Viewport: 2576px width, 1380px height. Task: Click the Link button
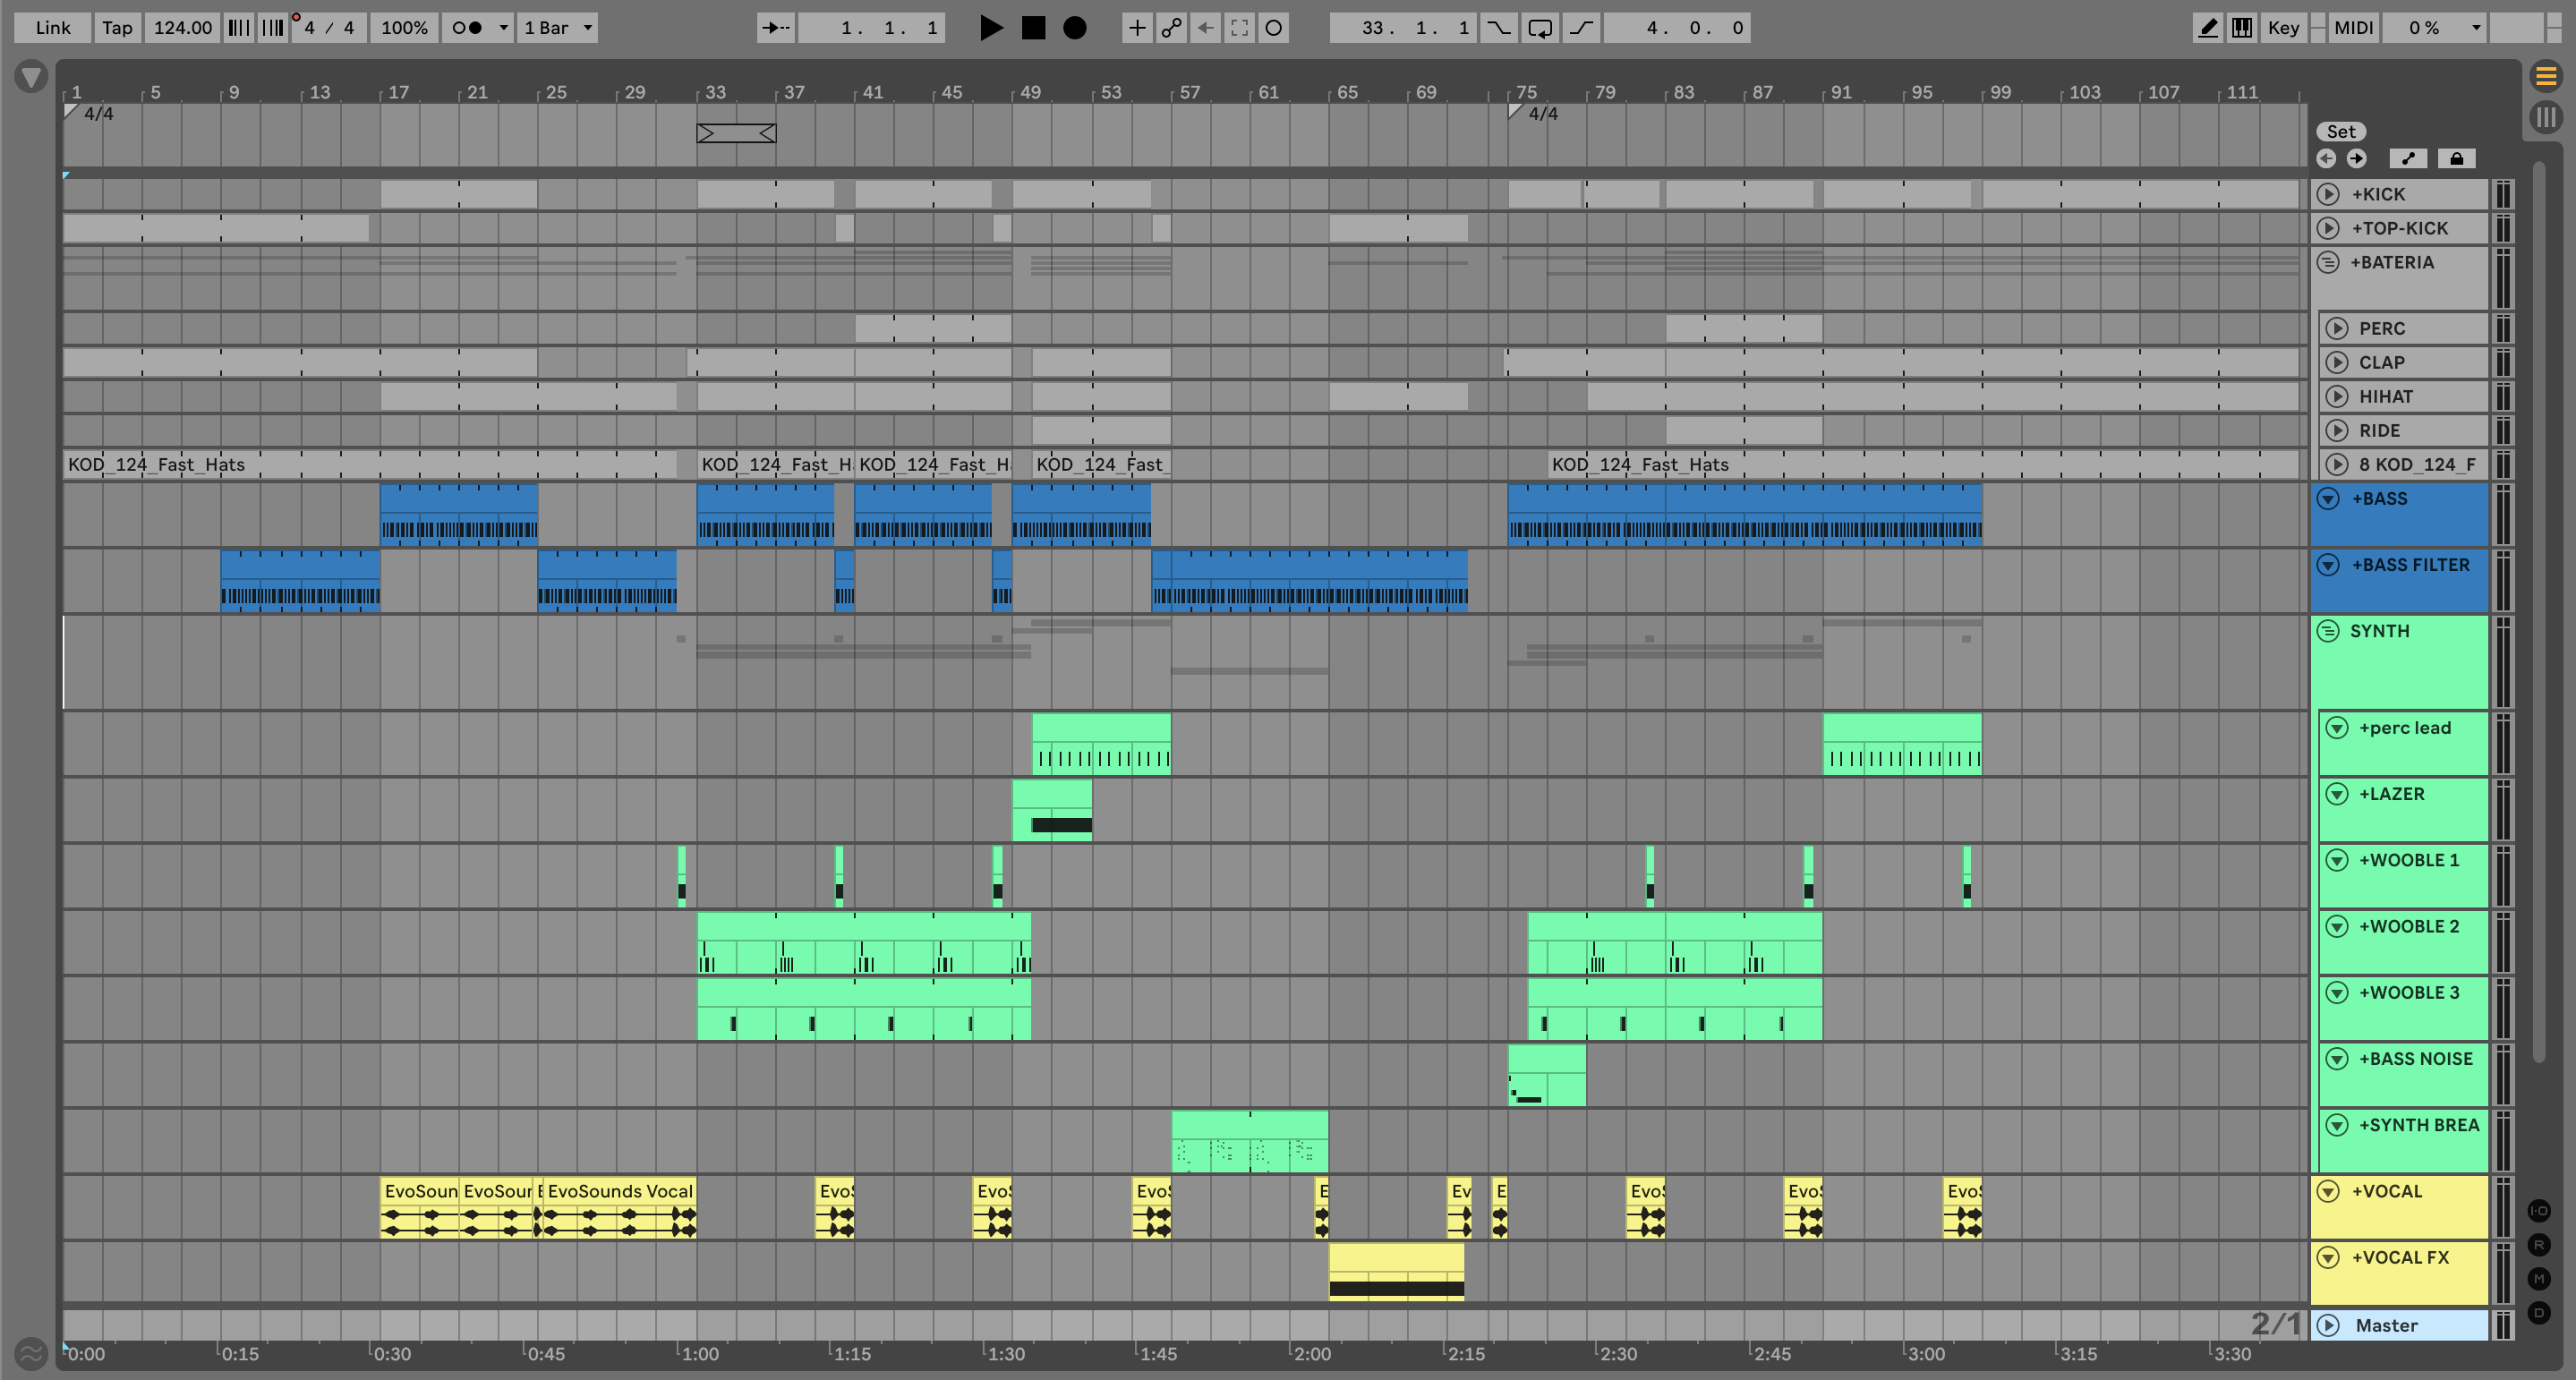[x=52, y=28]
